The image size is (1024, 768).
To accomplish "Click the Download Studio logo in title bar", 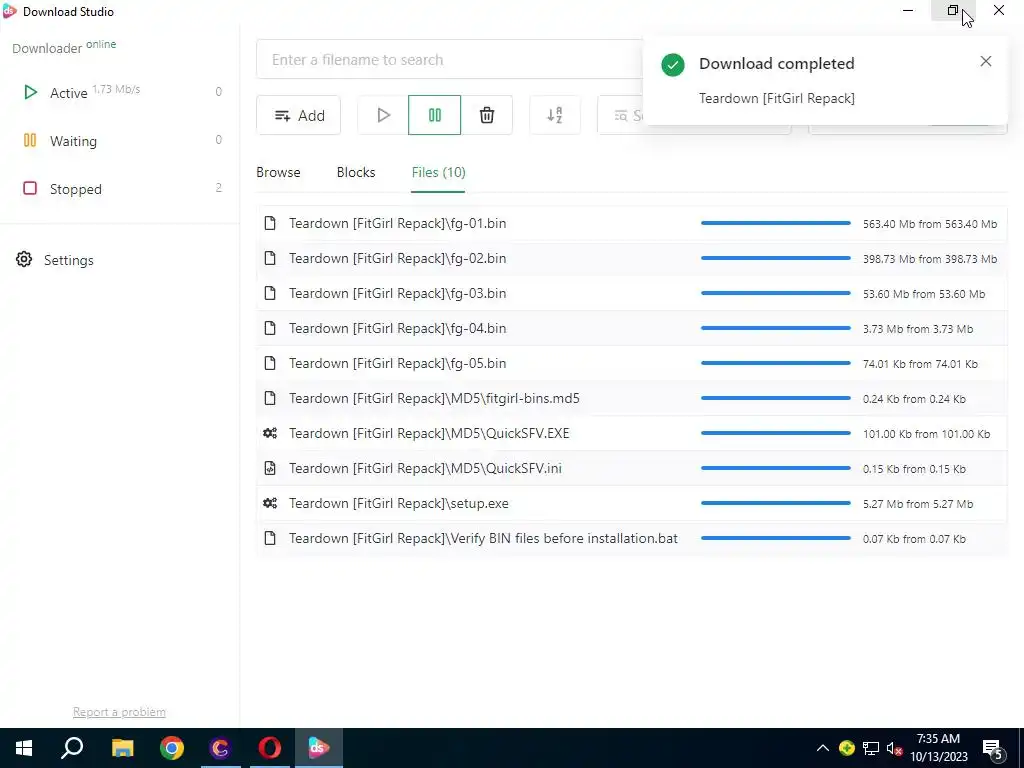I will click(9, 11).
